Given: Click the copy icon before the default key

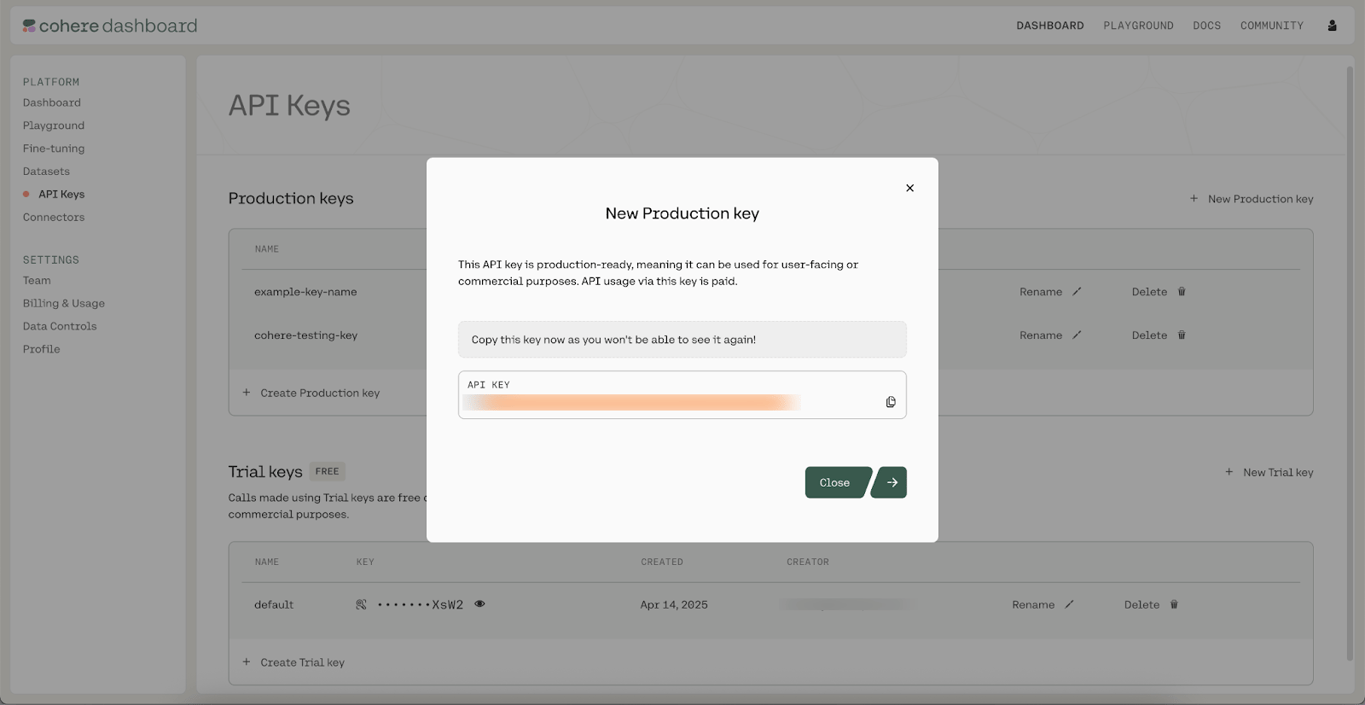Looking at the screenshot, I should point(361,604).
